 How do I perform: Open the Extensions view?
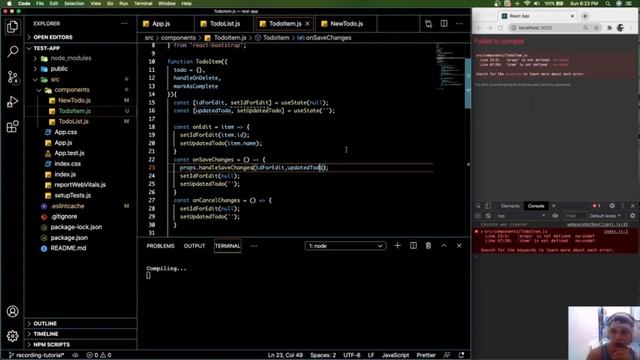12,127
